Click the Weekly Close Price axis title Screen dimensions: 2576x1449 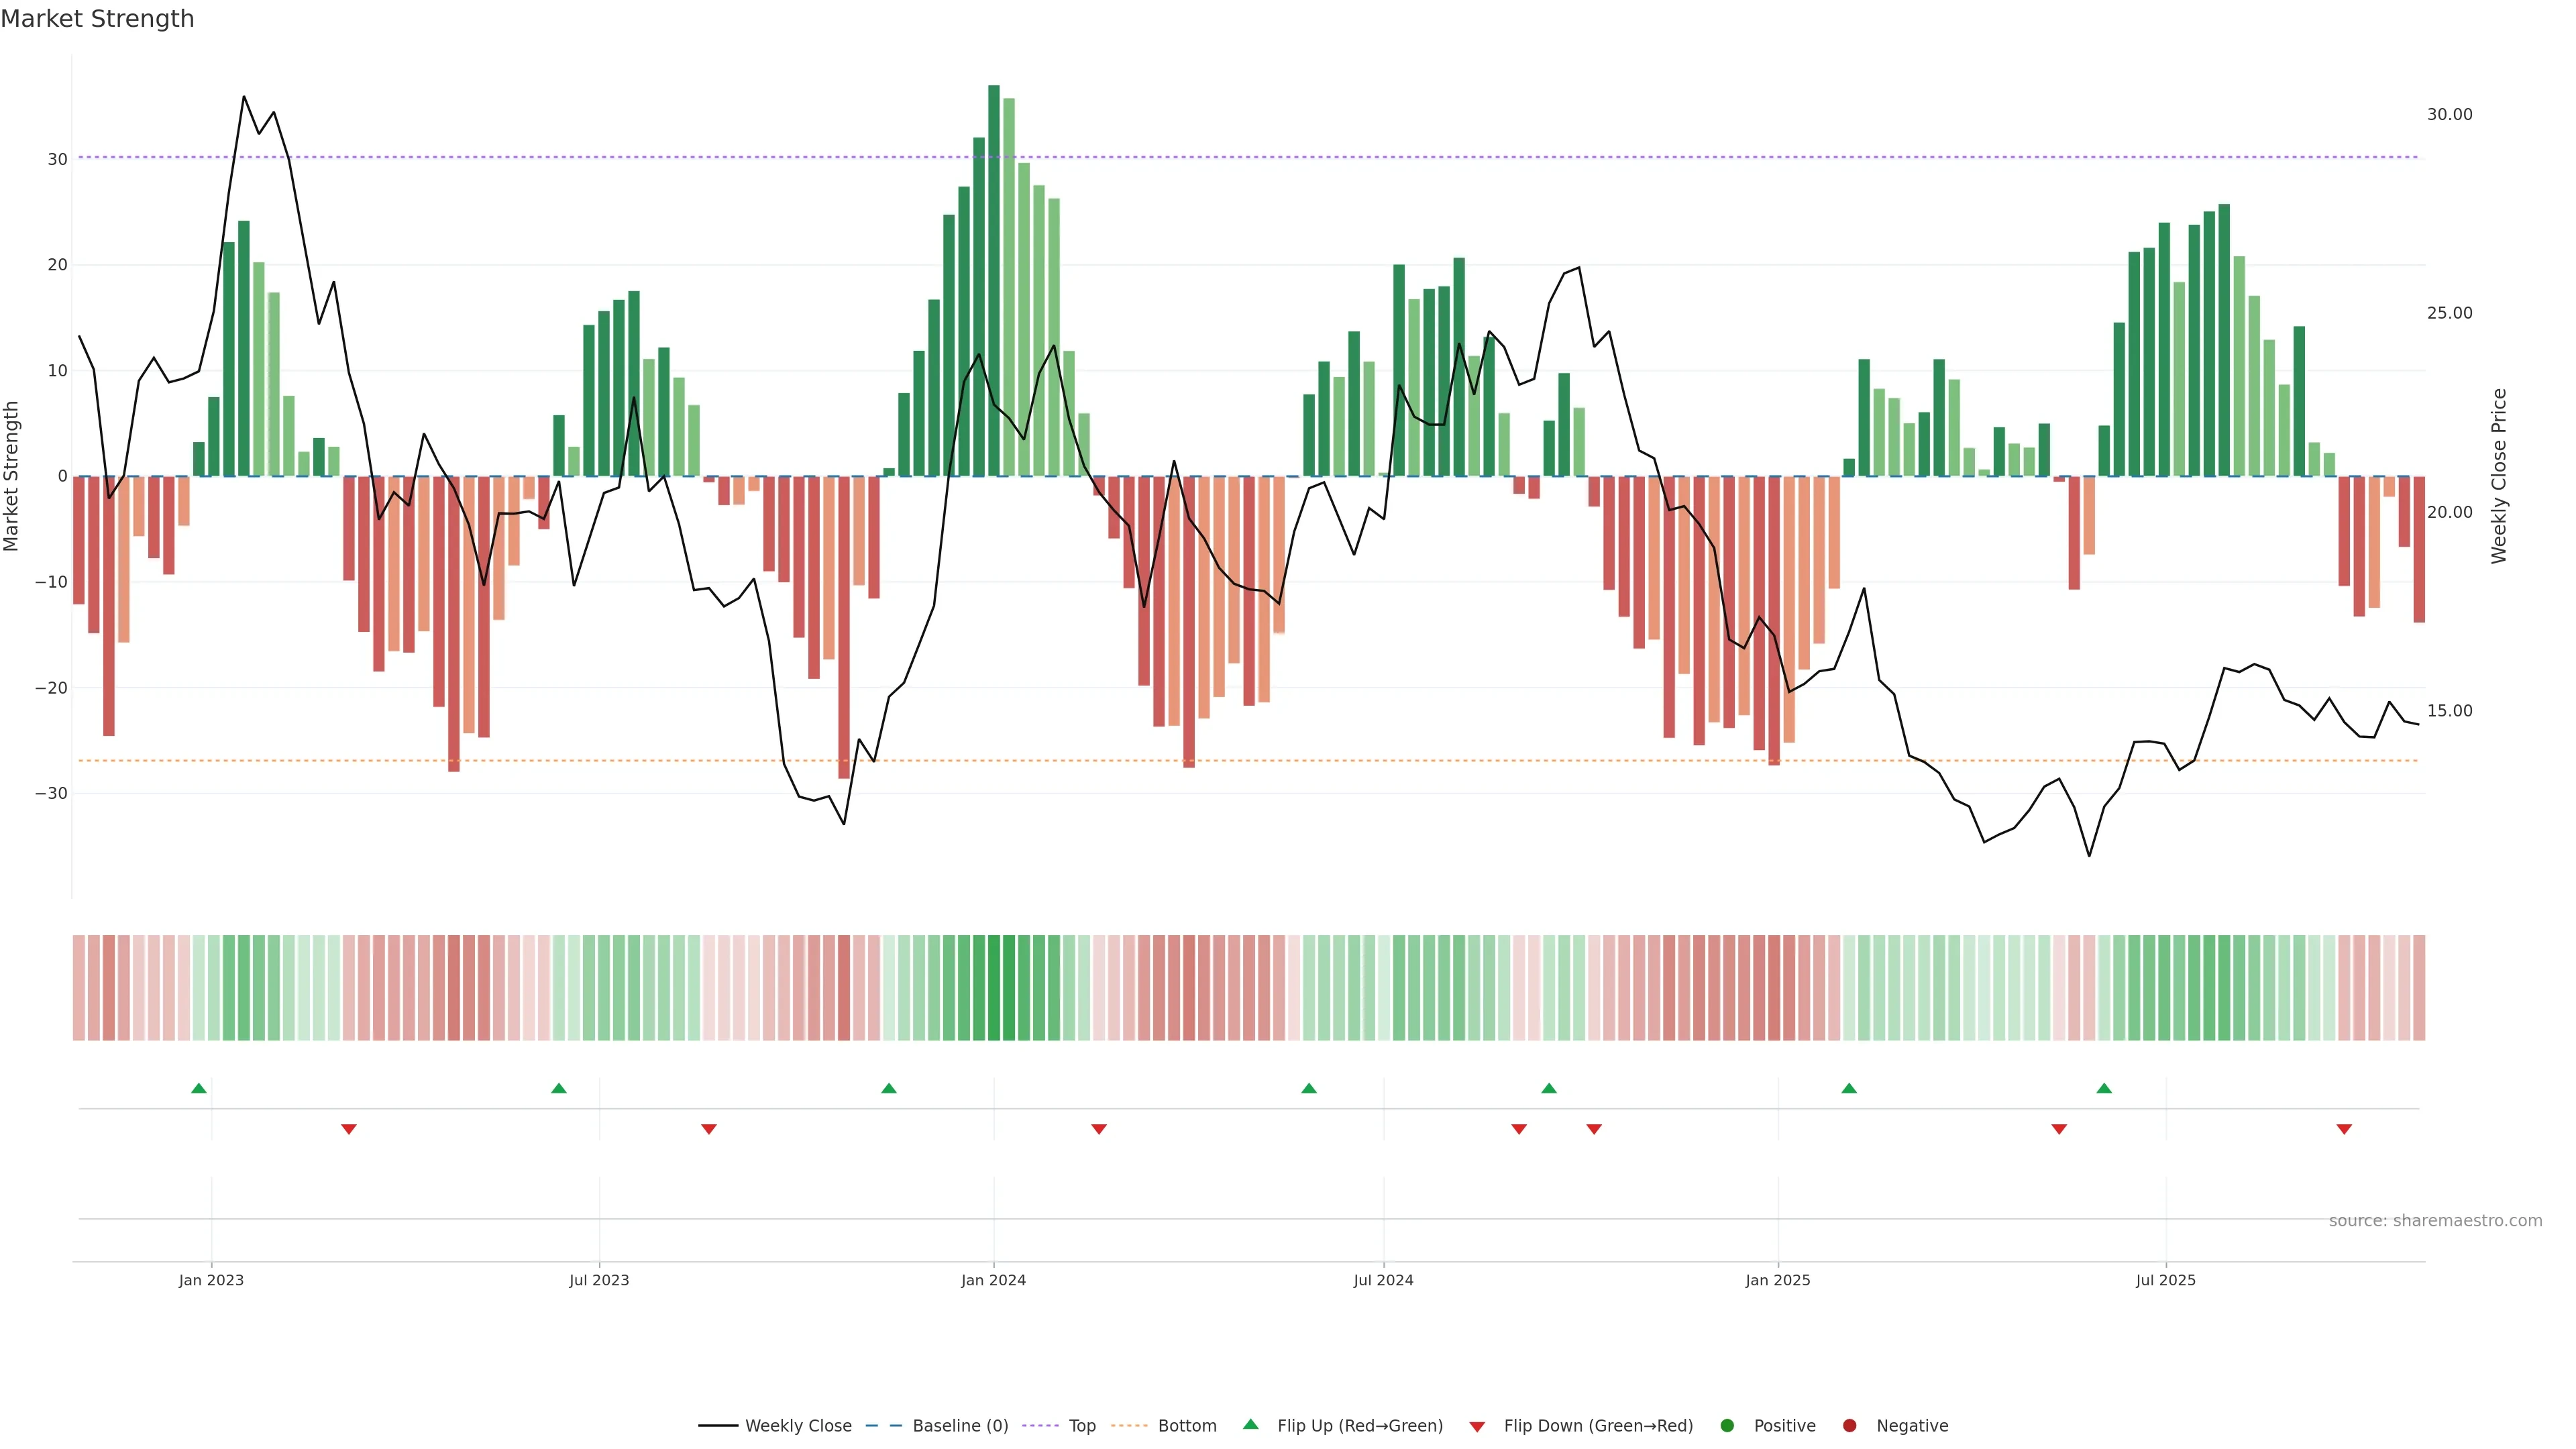point(2499,476)
